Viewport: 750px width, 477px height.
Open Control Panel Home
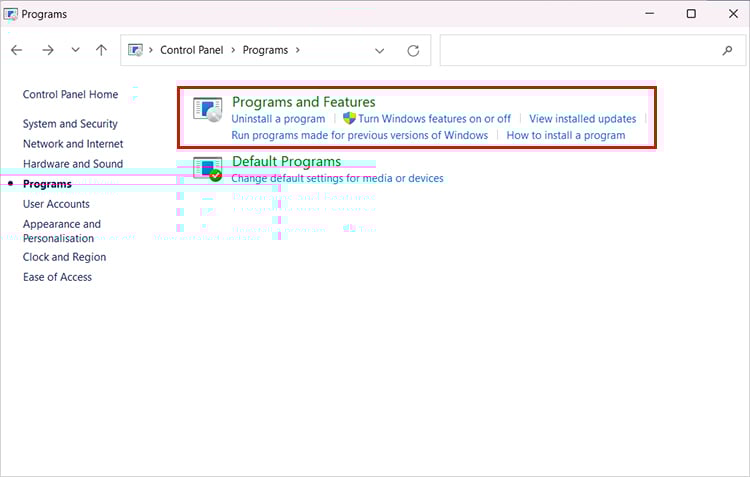(x=70, y=94)
